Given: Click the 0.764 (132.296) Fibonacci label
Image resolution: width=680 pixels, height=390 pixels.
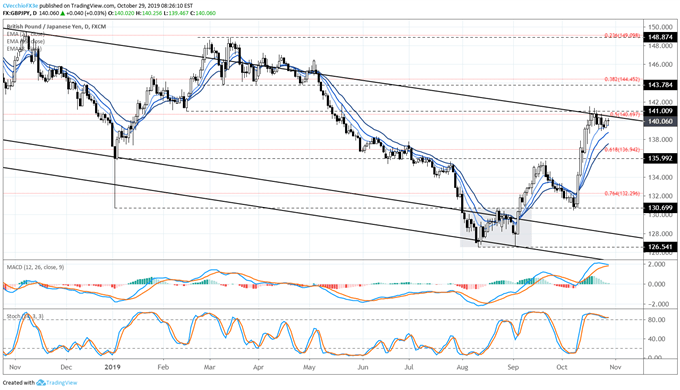Looking at the screenshot, I should pos(622,193).
